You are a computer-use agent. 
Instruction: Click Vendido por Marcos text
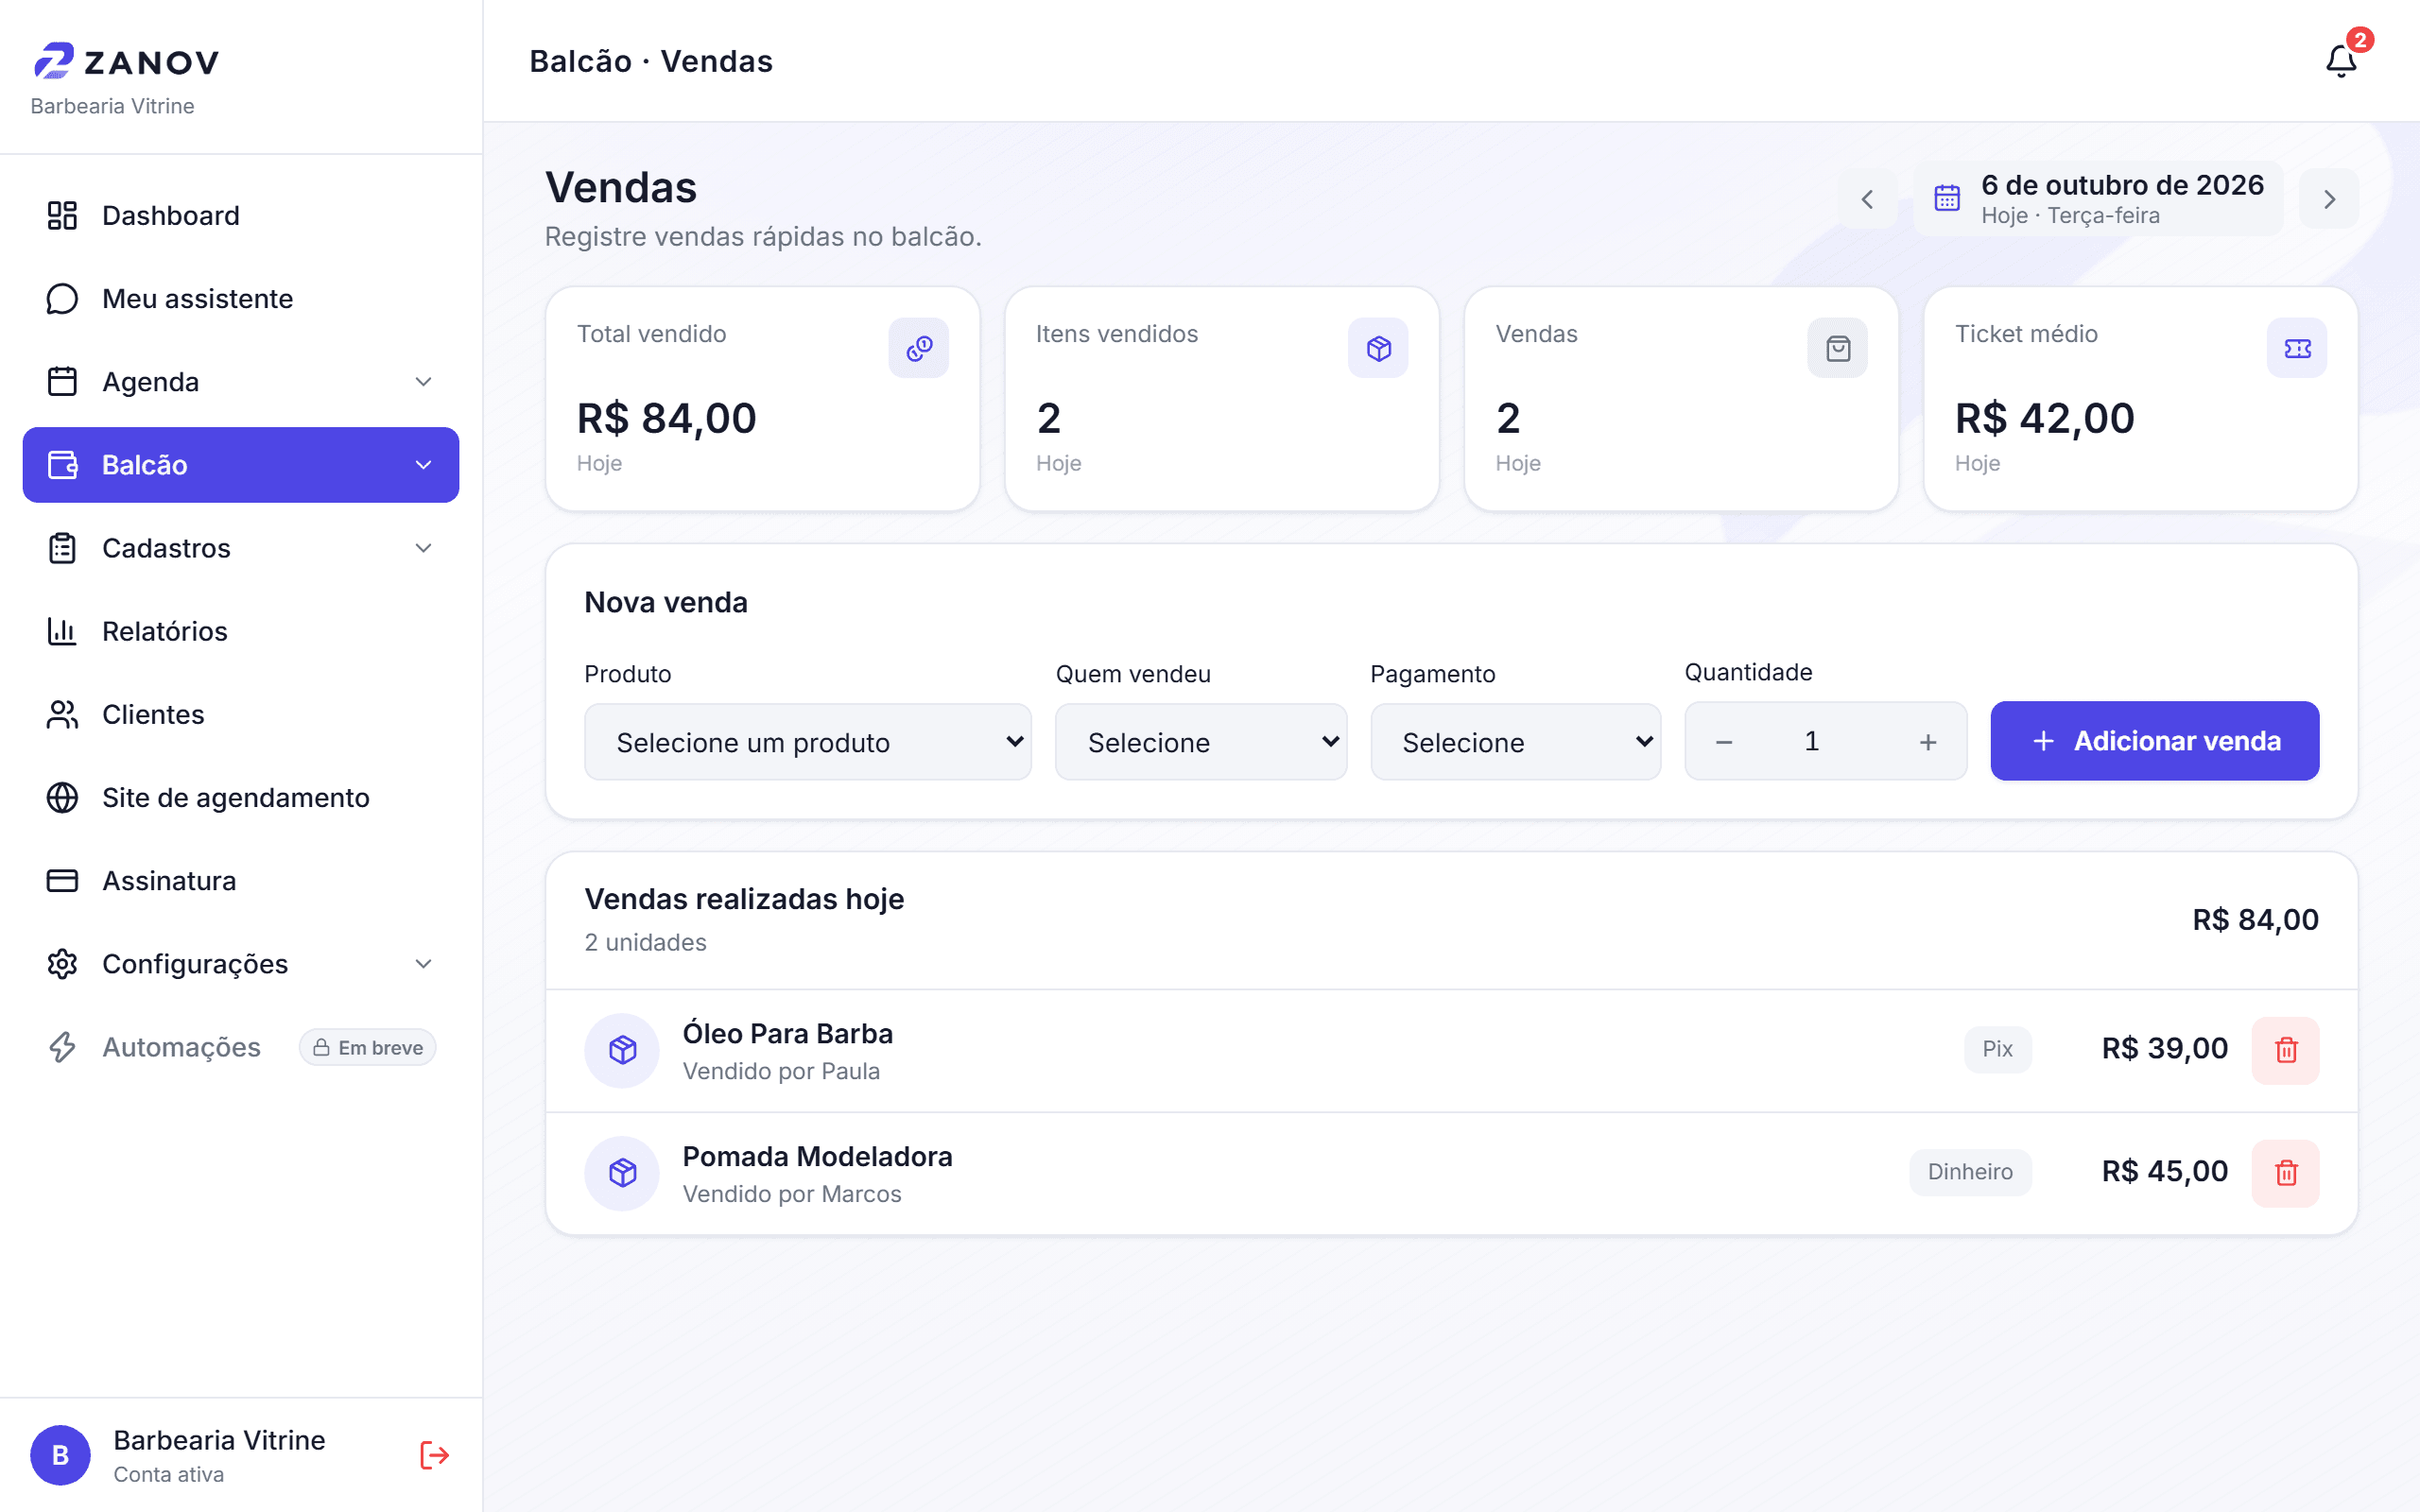792,1194
